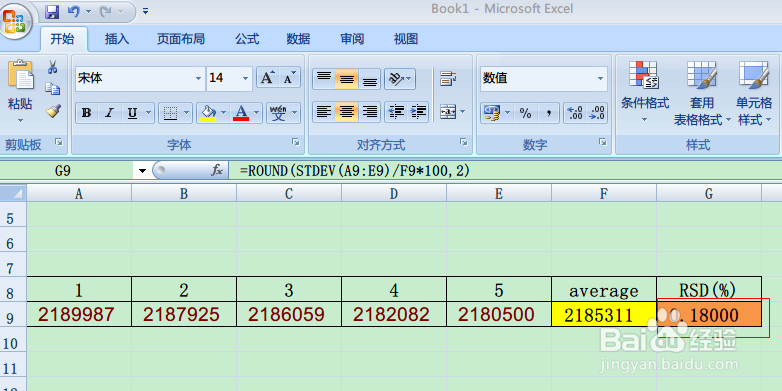Turn on wrap text
Viewport: 782px width, 391px height.
point(449,79)
